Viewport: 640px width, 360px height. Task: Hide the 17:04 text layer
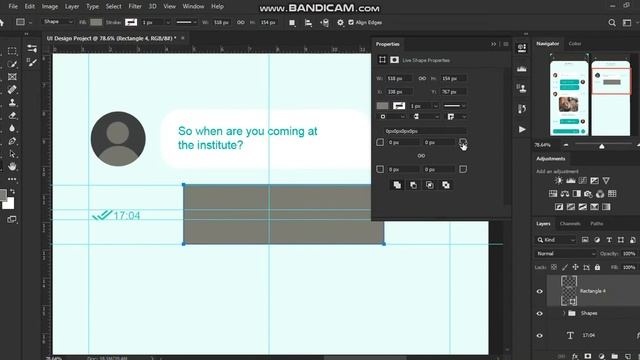[x=540, y=336]
